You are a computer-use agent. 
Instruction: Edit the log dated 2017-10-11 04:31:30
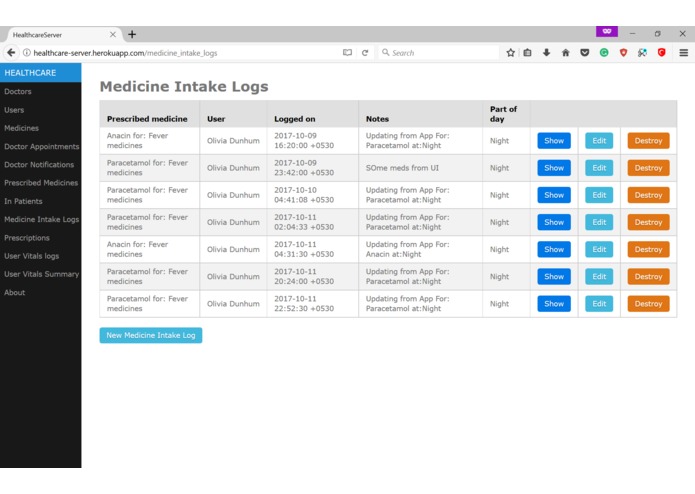point(599,249)
